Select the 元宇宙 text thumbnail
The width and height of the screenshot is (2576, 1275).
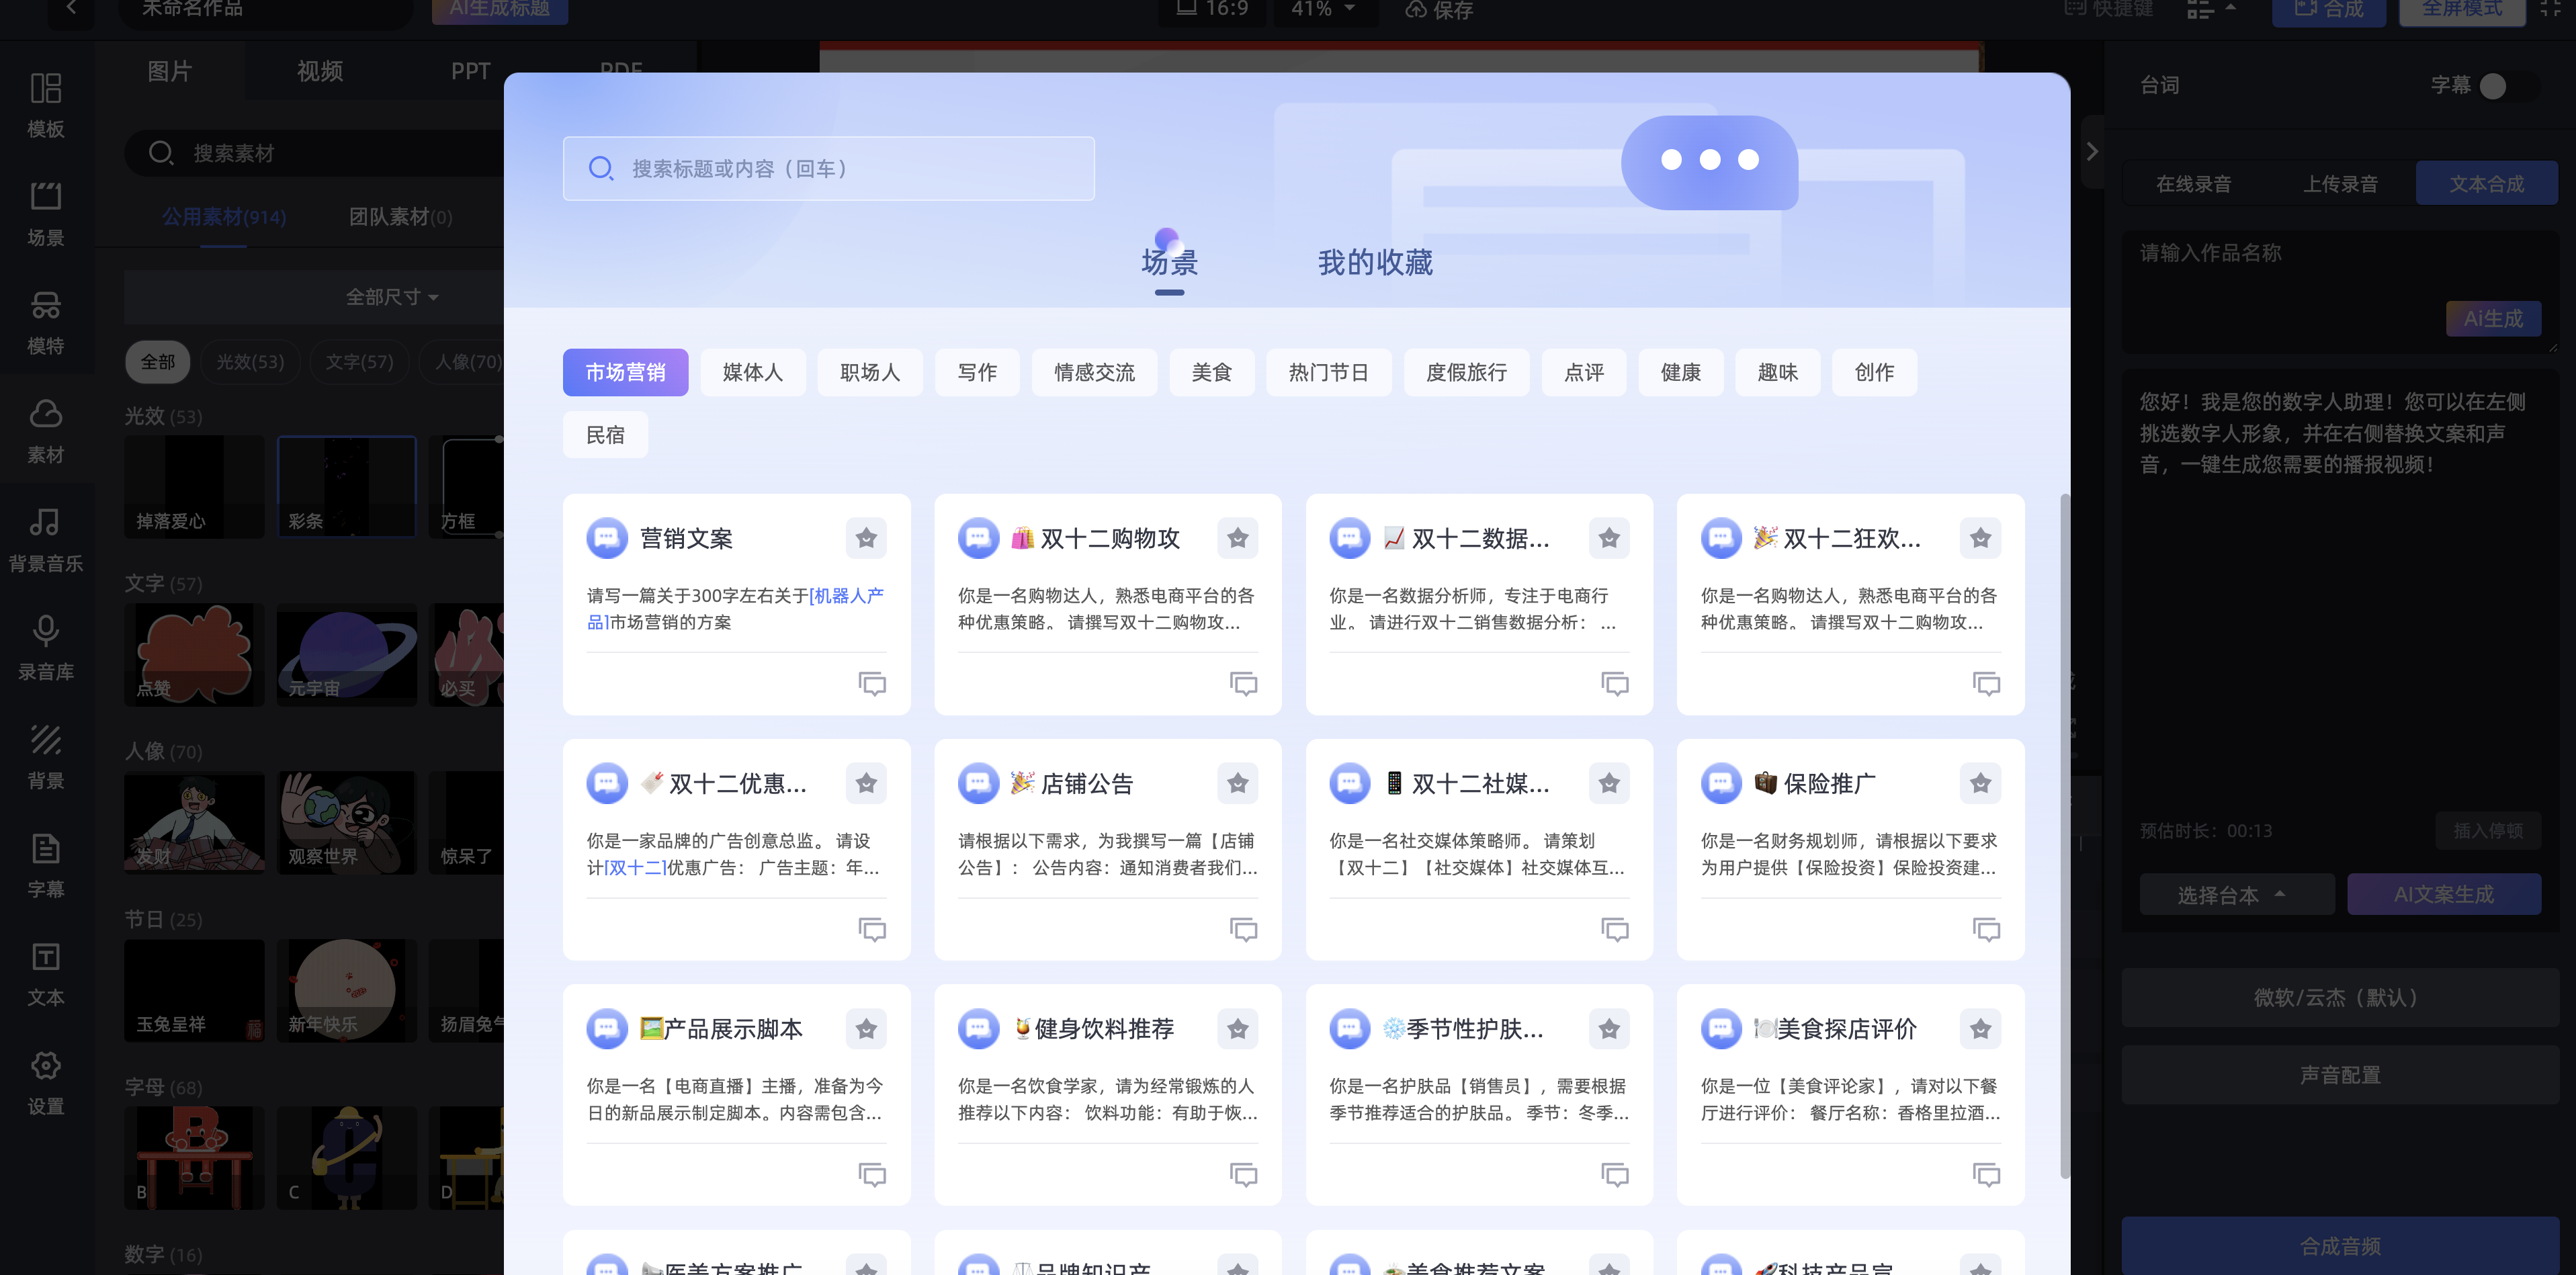point(346,654)
